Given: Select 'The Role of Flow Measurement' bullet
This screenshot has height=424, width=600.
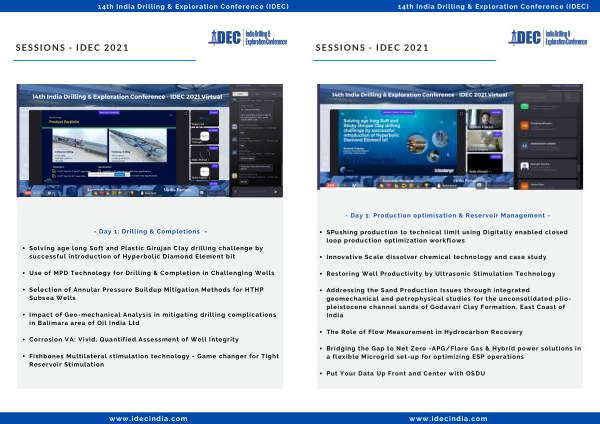Looking at the screenshot, I should coord(424,332).
